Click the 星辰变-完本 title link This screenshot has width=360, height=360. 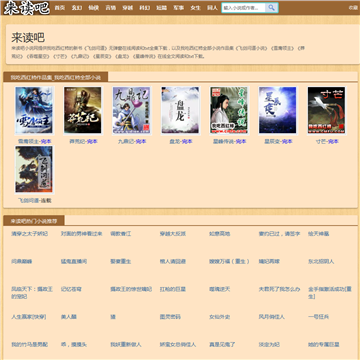tap(278, 141)
